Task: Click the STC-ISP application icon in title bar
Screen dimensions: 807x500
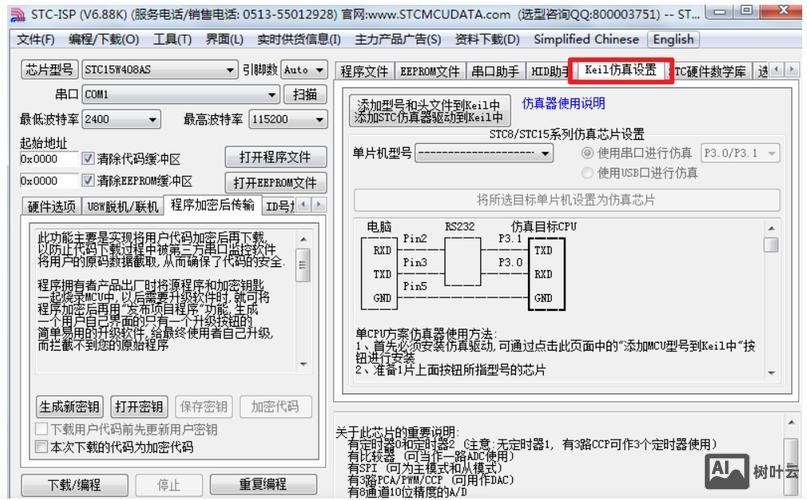Action: [x=18, y=14]
